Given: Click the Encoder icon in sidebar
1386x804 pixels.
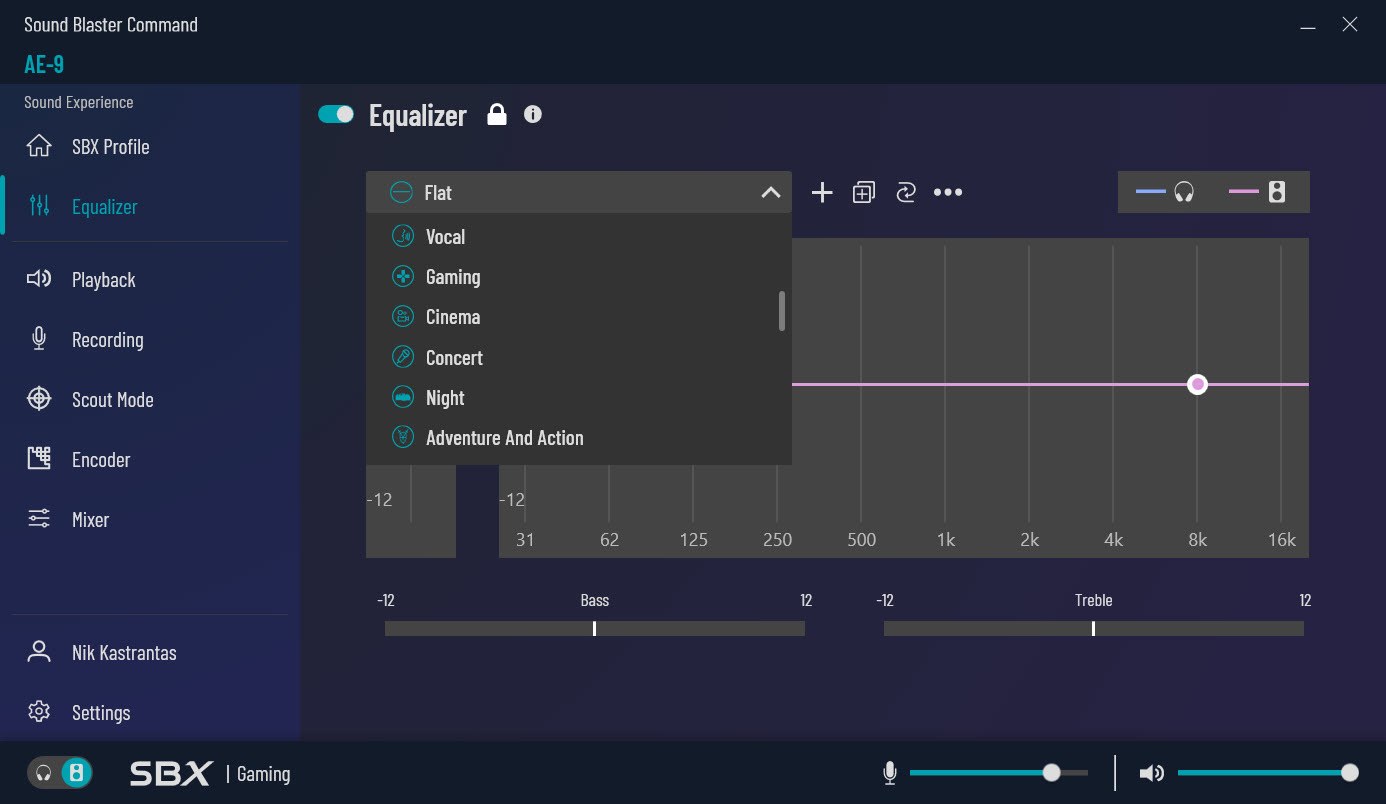Looking at the screenshot, I should [x=39, y=459].
